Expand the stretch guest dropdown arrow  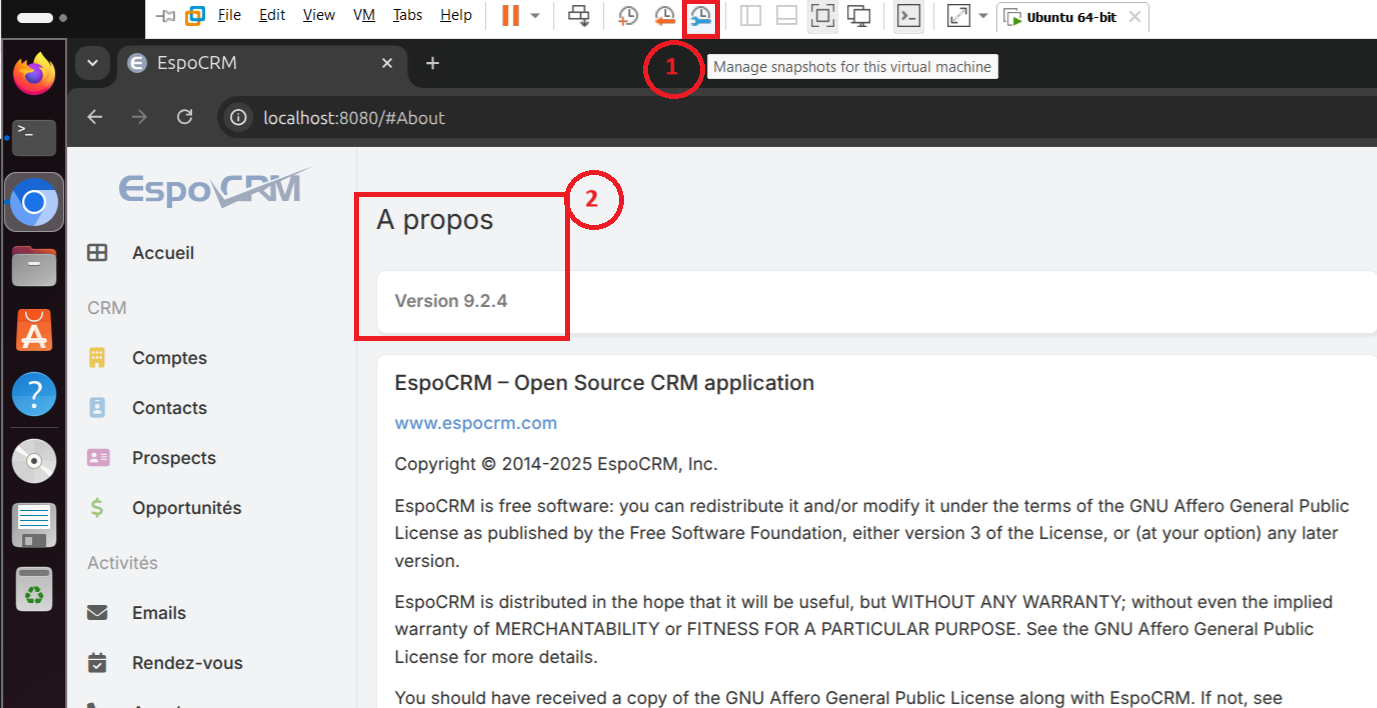tap(983, 16)
